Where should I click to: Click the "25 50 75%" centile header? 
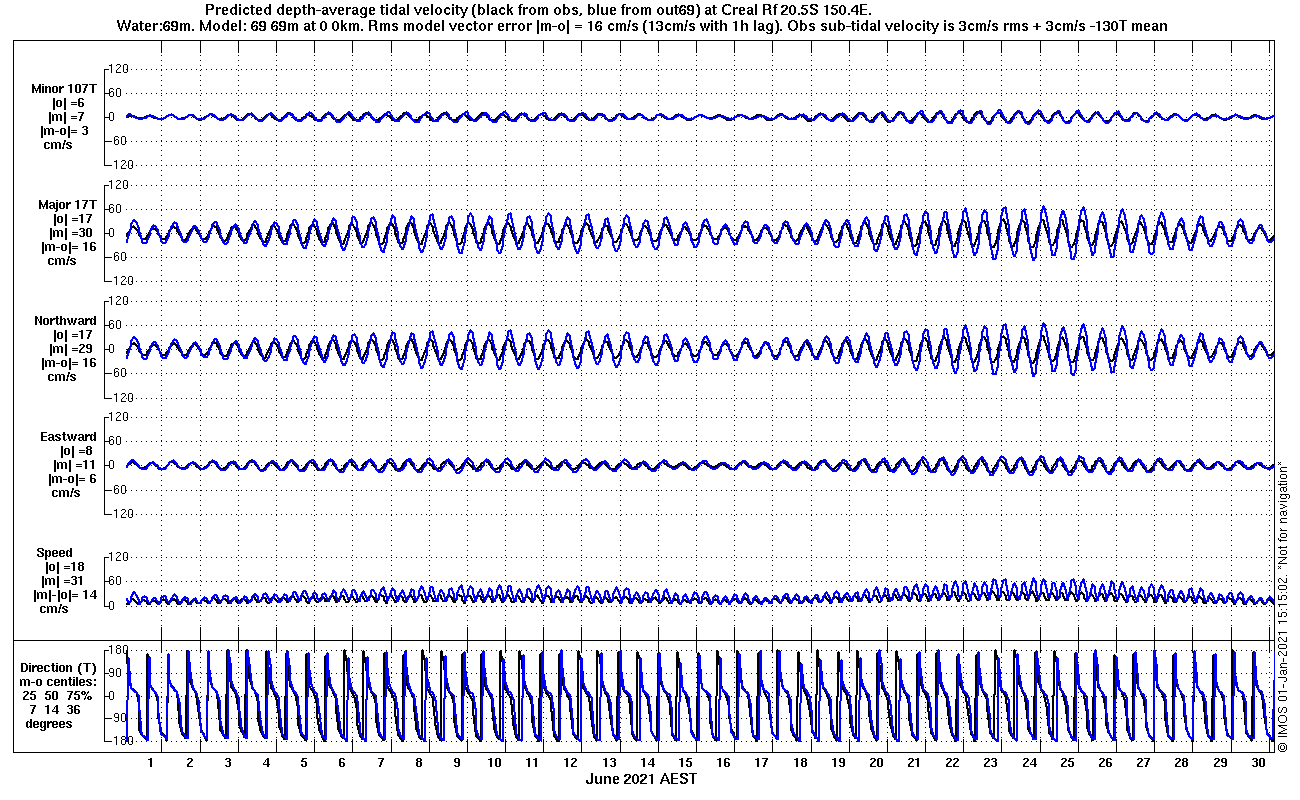point(57,695)
